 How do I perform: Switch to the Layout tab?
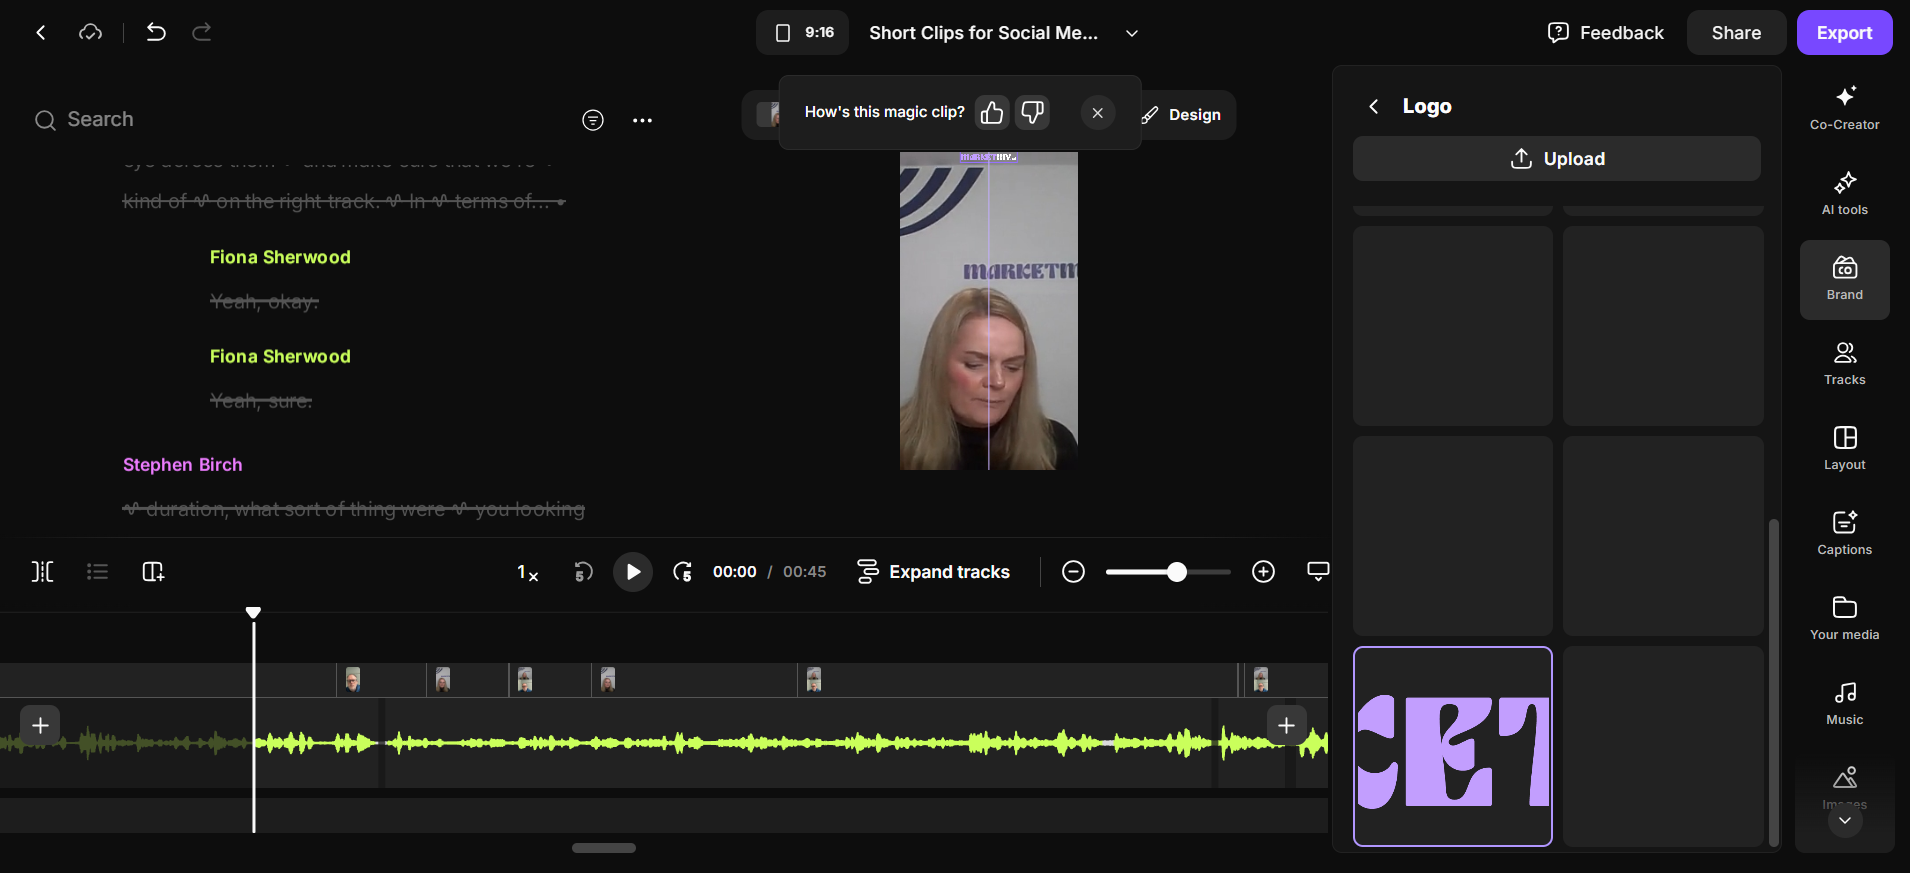point(1844,449)
